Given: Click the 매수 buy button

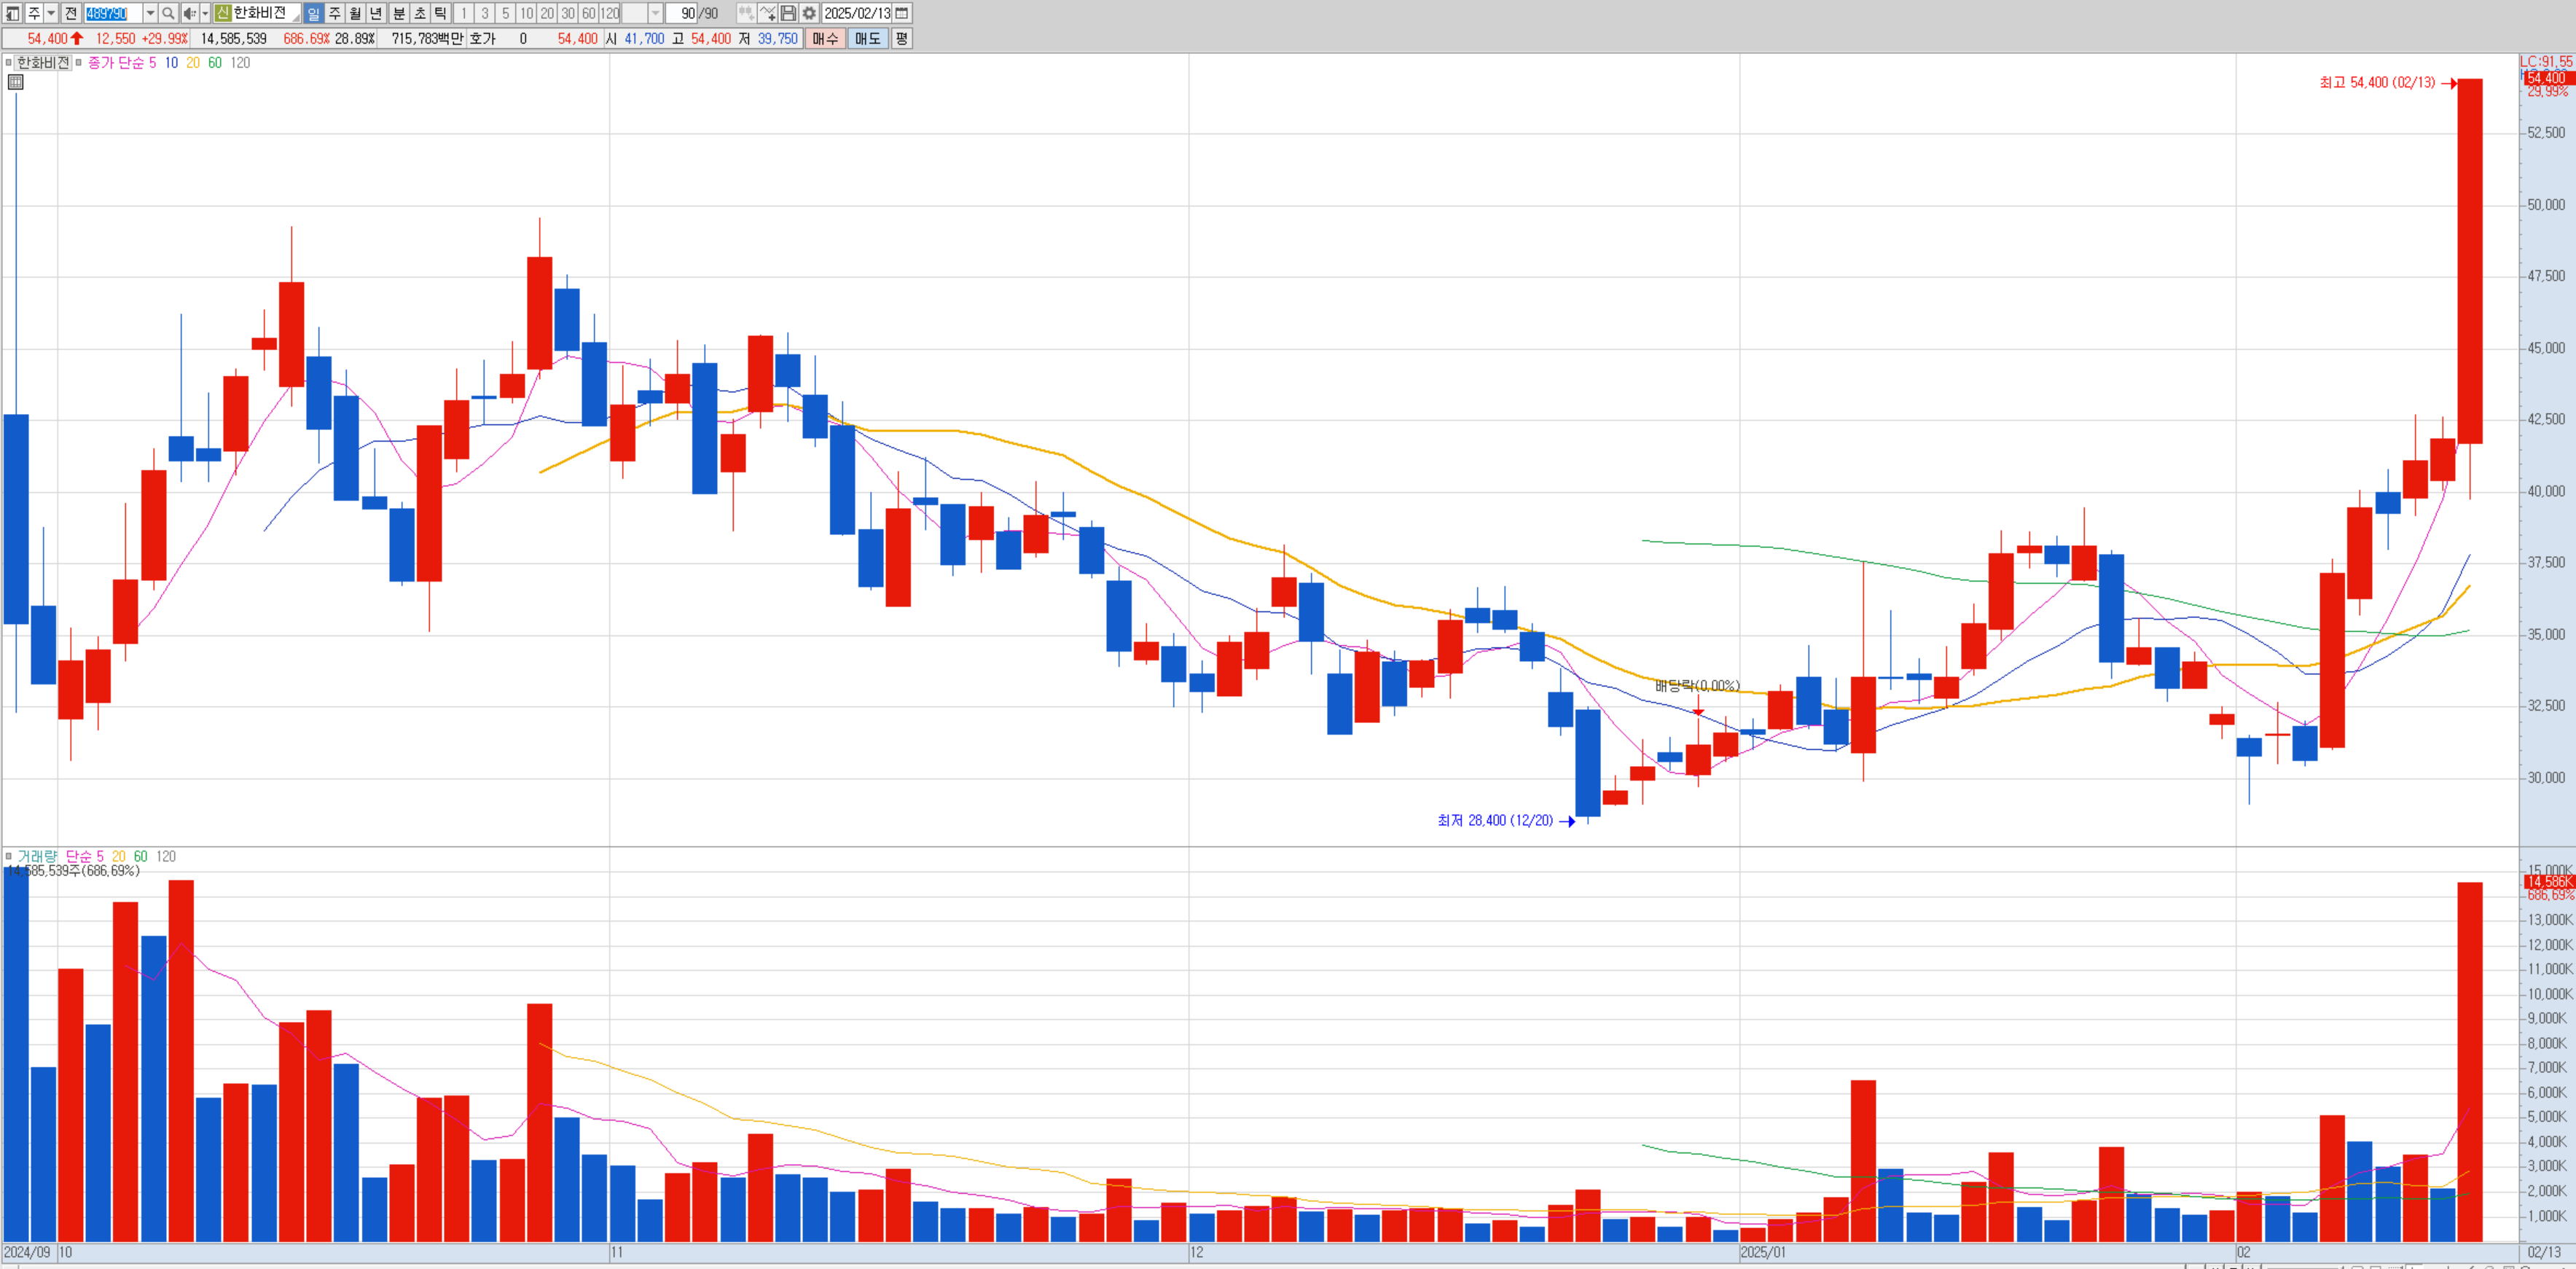Looking at the screenshot, I should 825,38.
